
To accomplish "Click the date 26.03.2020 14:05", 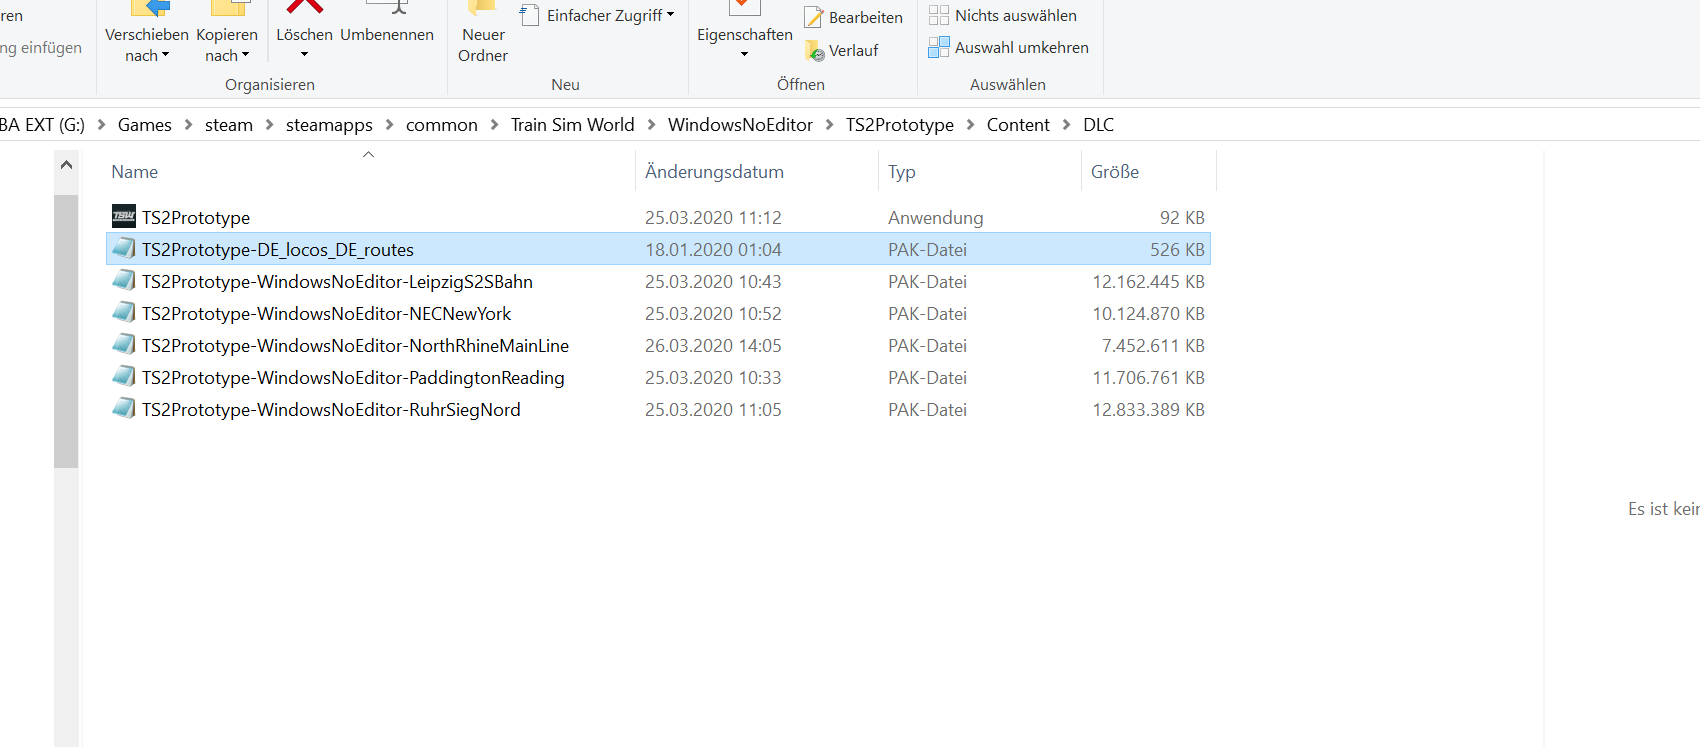I will point(713,345).
